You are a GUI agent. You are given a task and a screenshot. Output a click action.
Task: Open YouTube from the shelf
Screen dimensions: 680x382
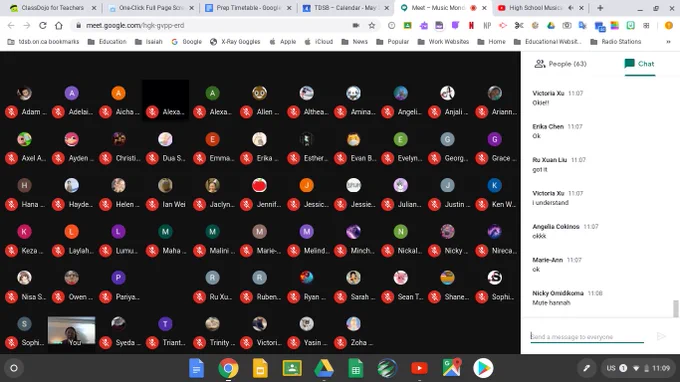pyautogui.click(x=419, y=368)
